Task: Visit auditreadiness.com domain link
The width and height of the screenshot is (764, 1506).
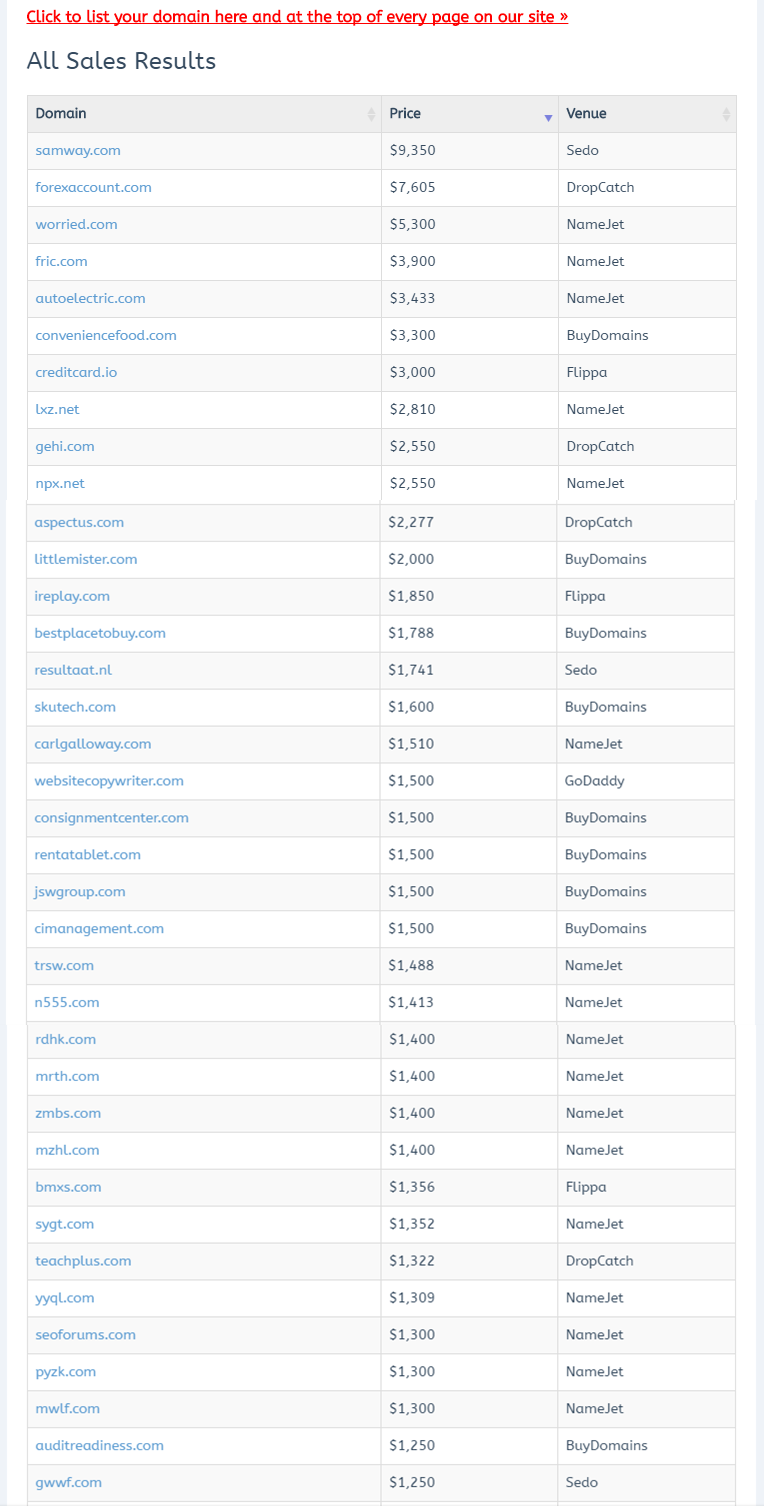Action: pos(99,1446)
